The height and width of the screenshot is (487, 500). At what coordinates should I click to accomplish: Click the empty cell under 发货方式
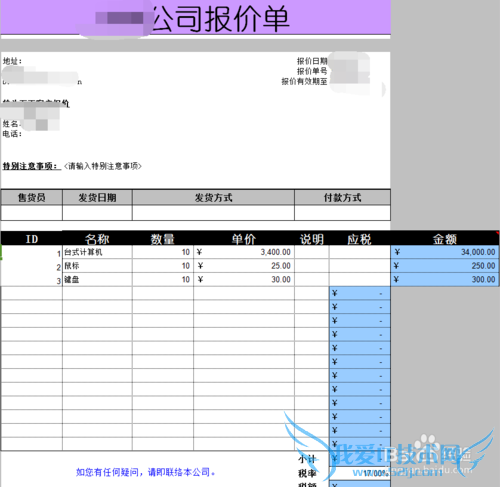(213, 213)
